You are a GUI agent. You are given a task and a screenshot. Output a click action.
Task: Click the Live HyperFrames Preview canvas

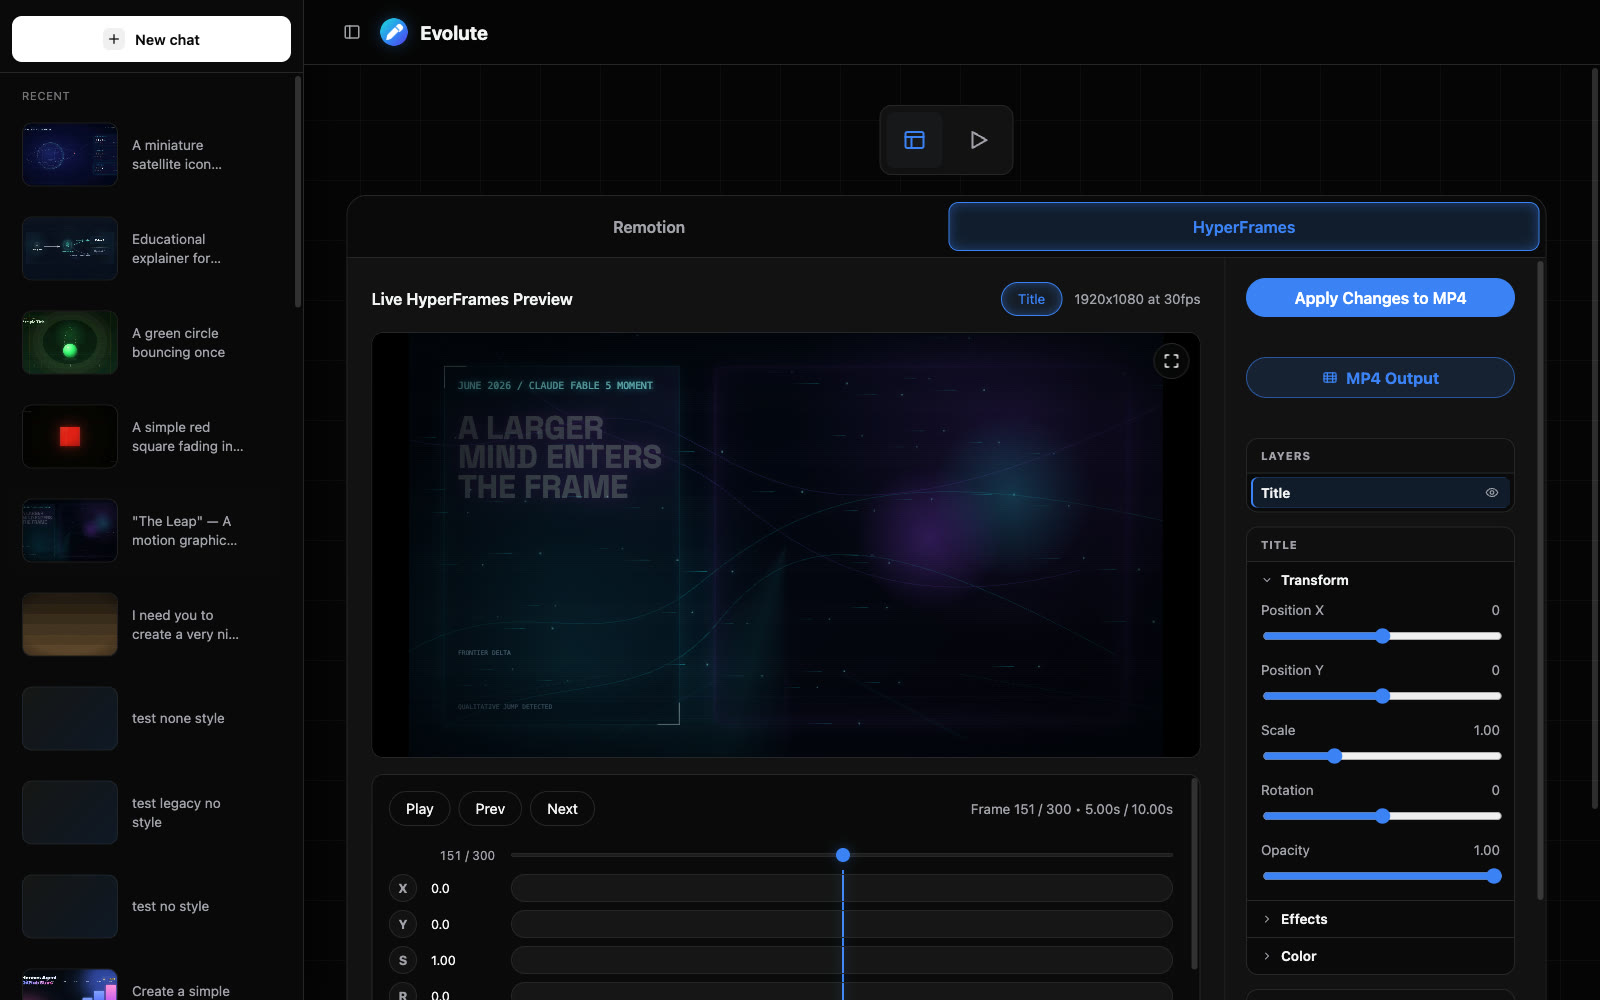coord(786,545)
